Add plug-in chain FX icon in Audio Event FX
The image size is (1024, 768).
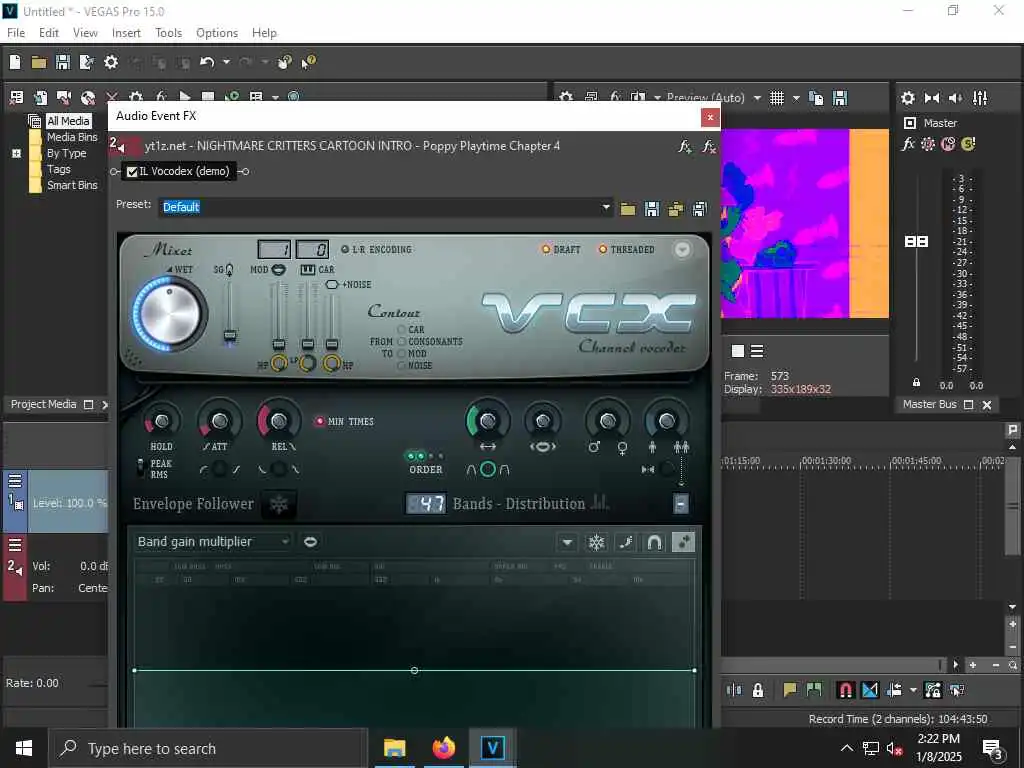coord(684,146)
